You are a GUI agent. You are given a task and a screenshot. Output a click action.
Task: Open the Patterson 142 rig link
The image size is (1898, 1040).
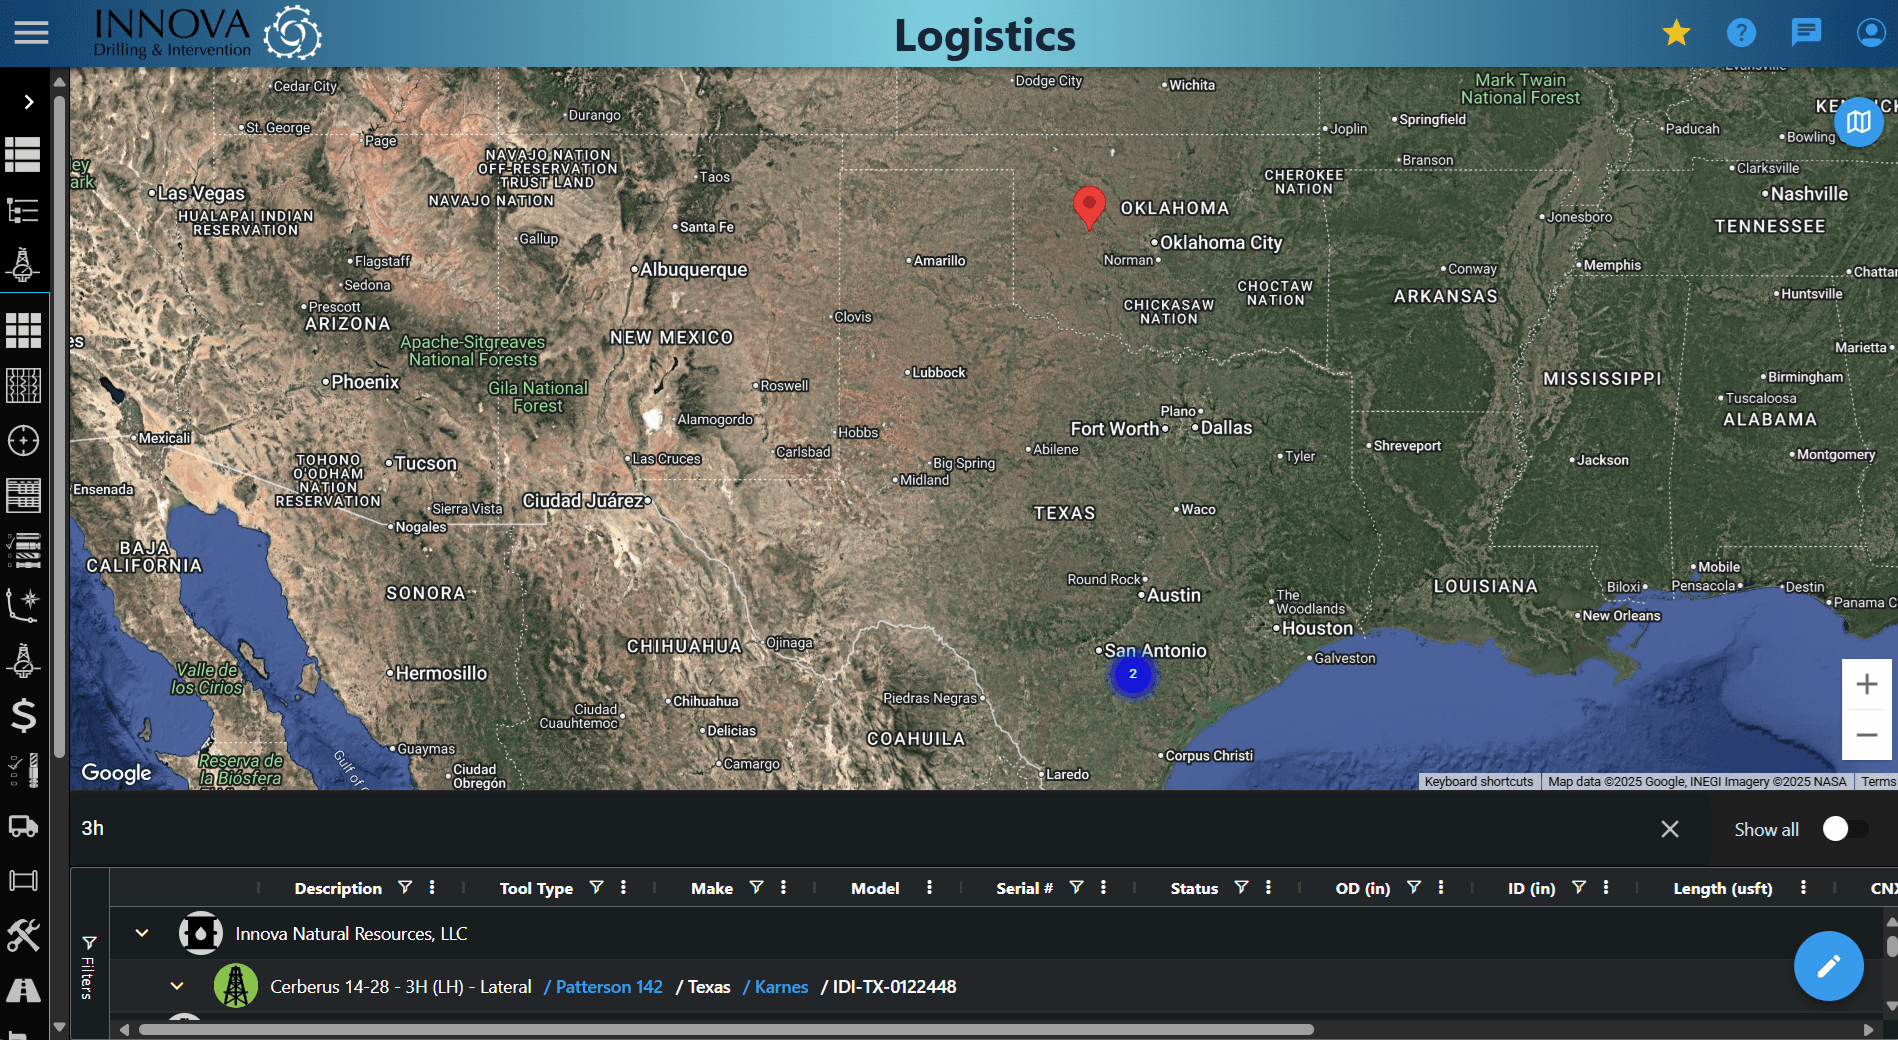pyautogui.click(x=609, y=987)
